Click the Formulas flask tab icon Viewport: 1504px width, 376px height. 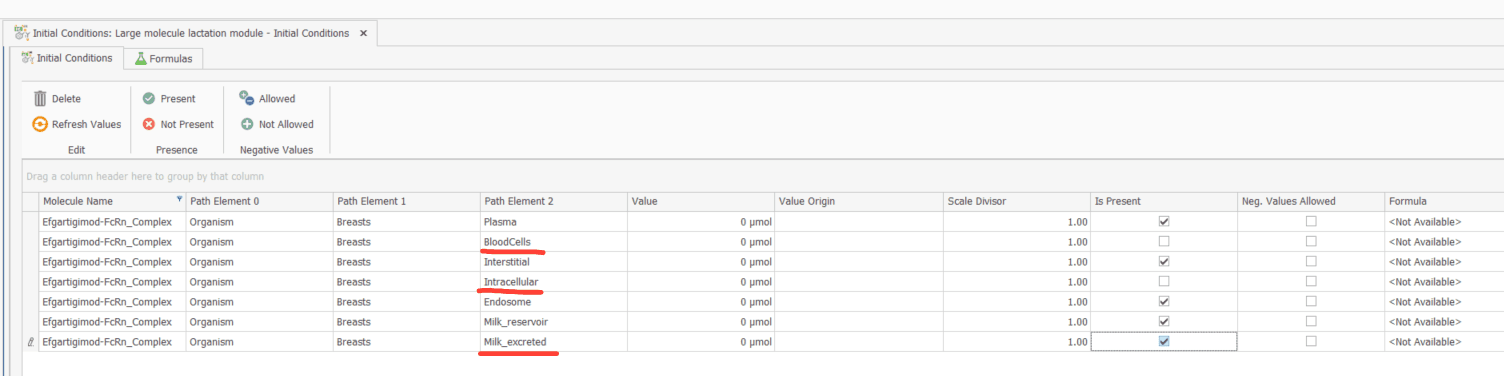pyautogui.click(x=141, y=59)
